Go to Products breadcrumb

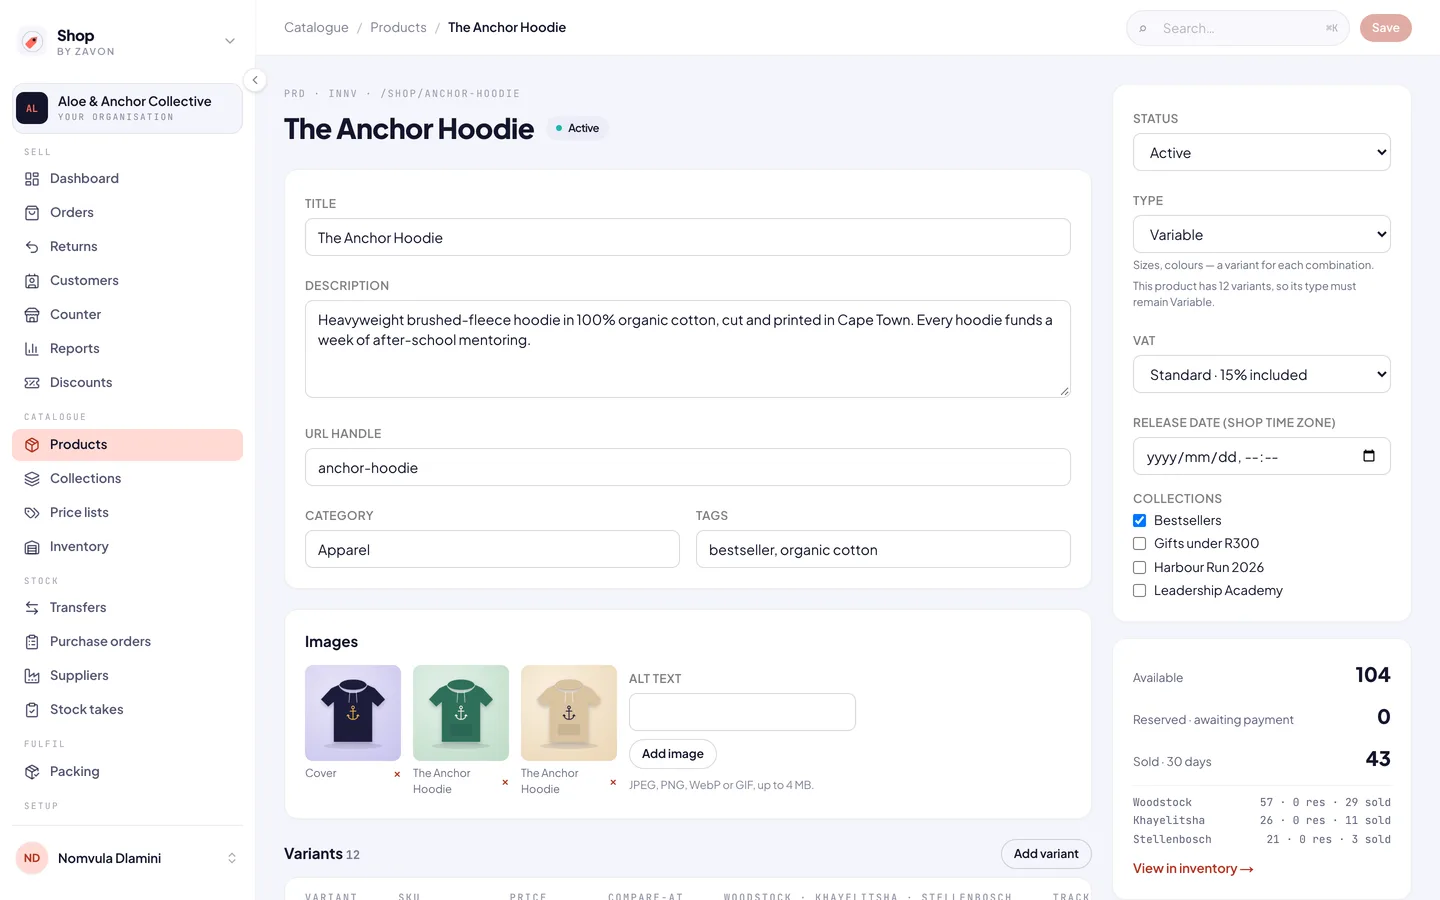pyautogui.click(x=398, y=28)
